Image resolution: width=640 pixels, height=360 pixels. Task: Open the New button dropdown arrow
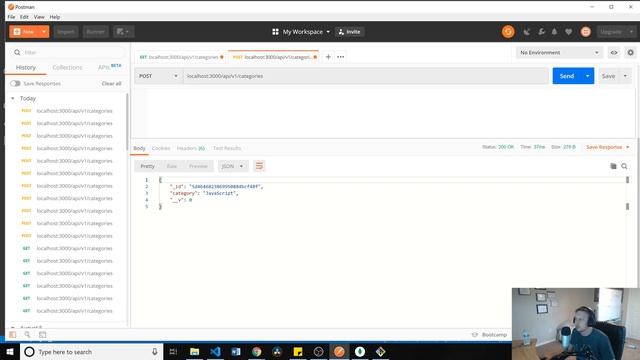[44, 32]
